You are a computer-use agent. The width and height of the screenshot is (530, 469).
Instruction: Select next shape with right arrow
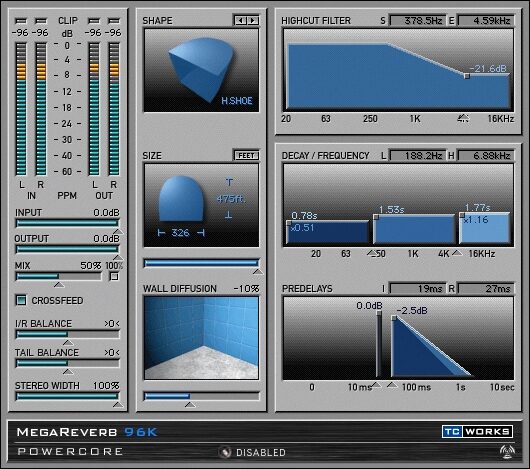click(252, 20)
